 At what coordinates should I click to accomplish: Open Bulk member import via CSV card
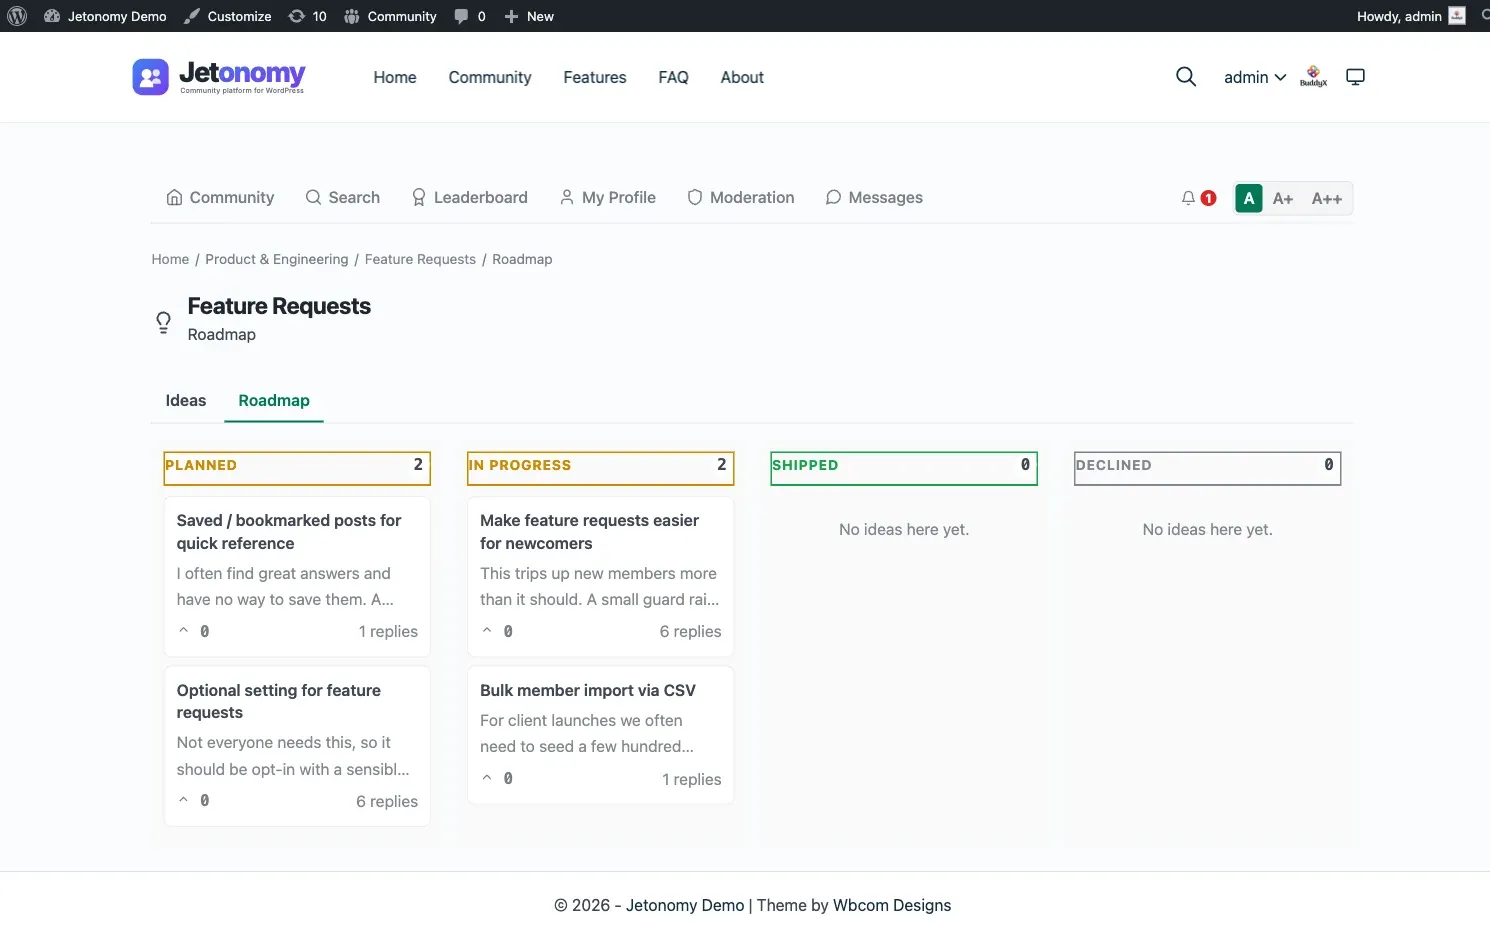coord(588,690)
